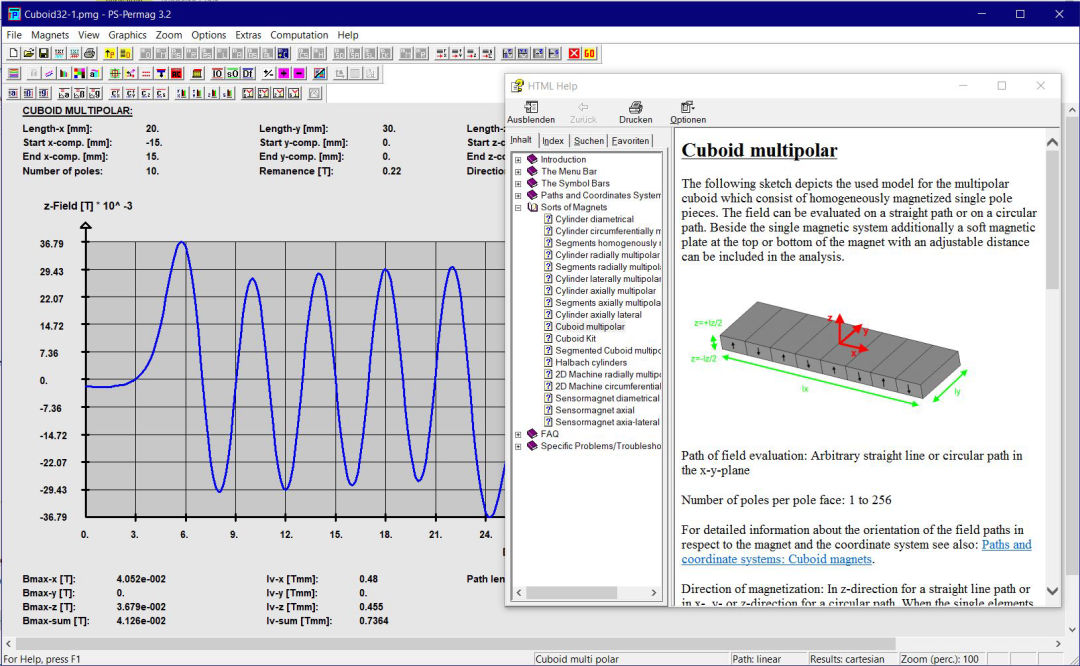Image resolution: width=1080 pixels, height=666 pixels.
Task: Click the magenta minus toolbar icon
Action: pos(299,73)
